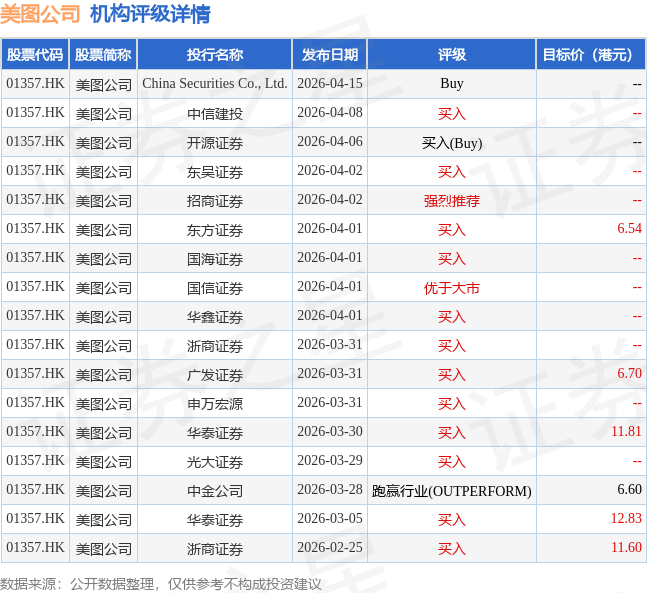647x593 pixels.
Task: Select the 目标价(港元) column header
Action: coord(591,54)
